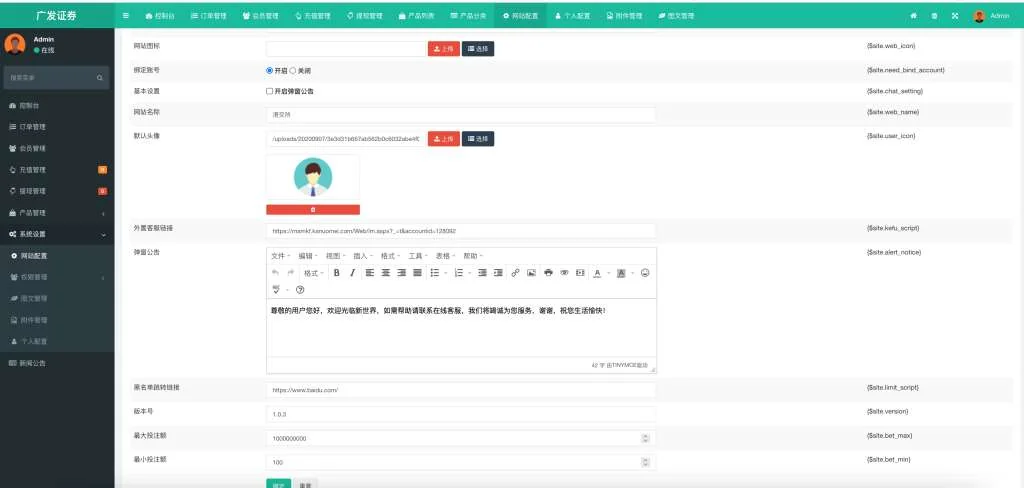The width and height of the screenshot is (1024, 488).
Task: Preview the content via the eye icon
Action: 564,272
